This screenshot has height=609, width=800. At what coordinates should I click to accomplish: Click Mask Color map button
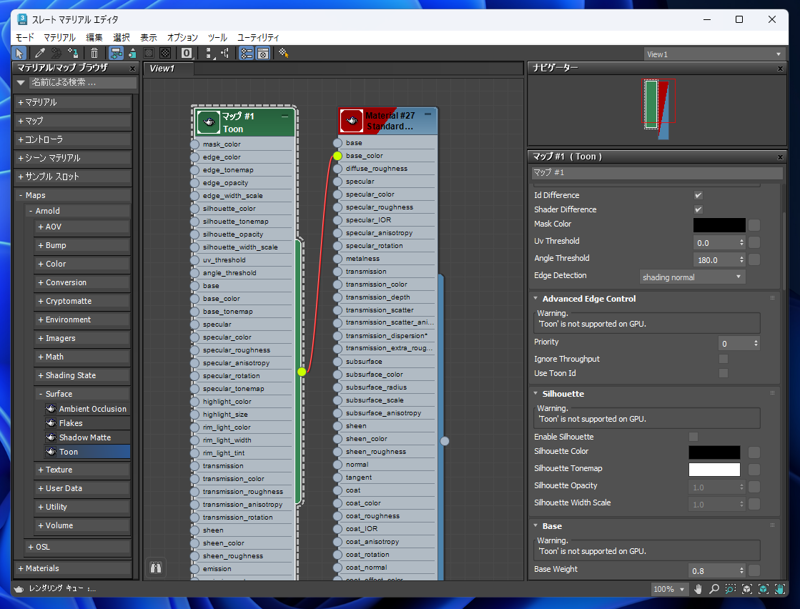(x=754, y=225)
